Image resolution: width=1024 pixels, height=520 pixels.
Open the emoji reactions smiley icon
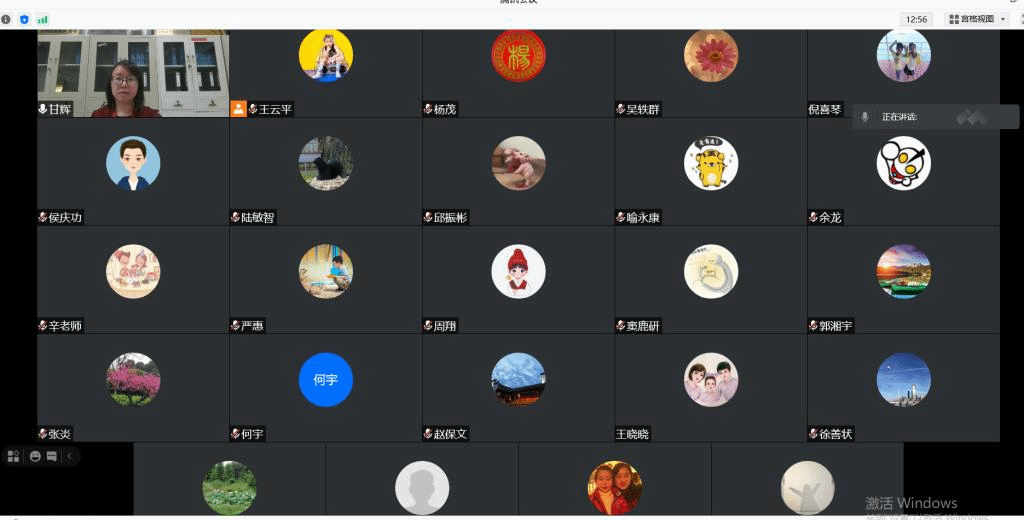pos(35,456)
